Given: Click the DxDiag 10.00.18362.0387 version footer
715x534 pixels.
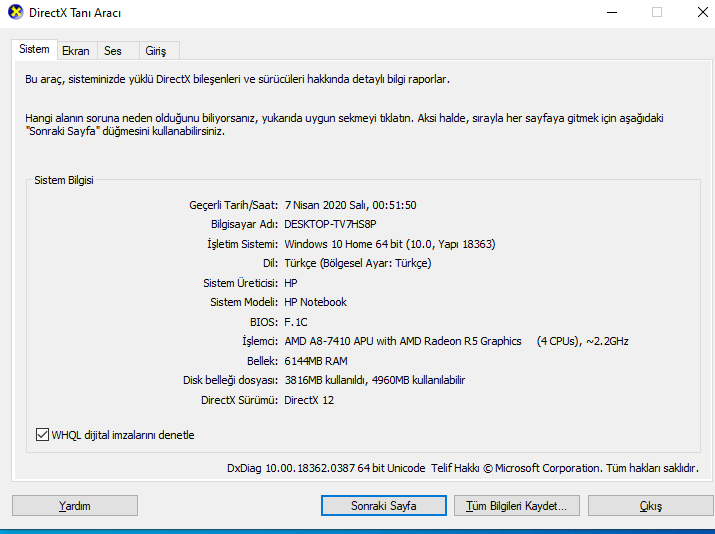Looking at the screenshot, I should click(463, 468).
